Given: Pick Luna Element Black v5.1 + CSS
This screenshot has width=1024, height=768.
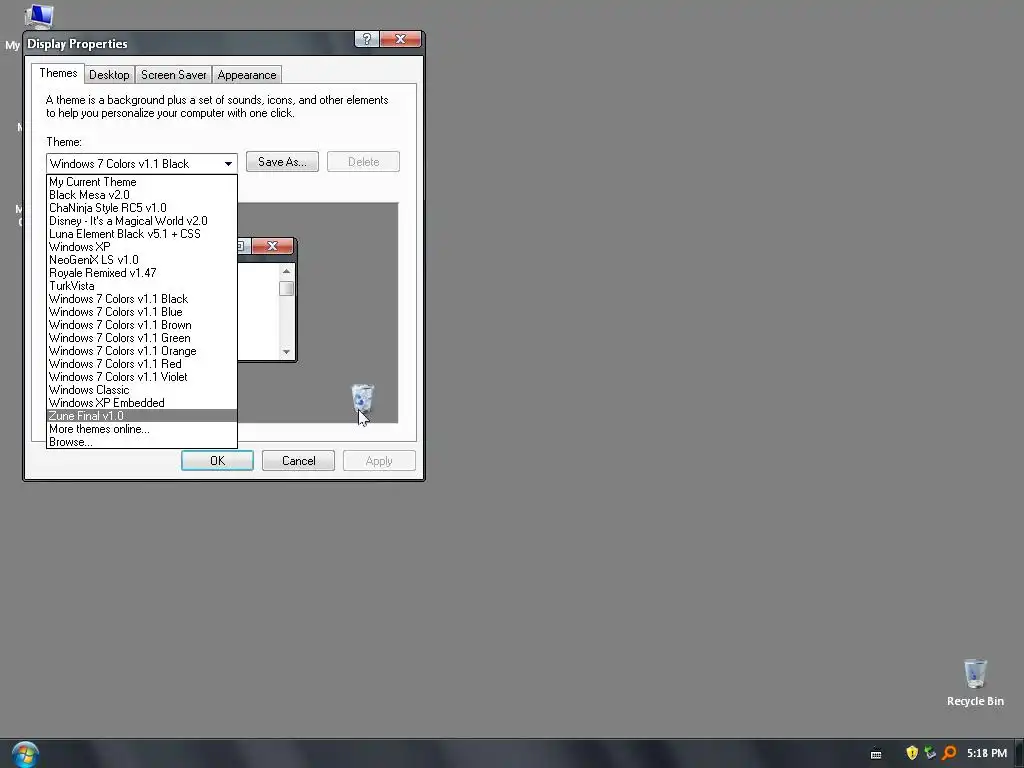Looking at the screenshot, I should pos(142,234).
